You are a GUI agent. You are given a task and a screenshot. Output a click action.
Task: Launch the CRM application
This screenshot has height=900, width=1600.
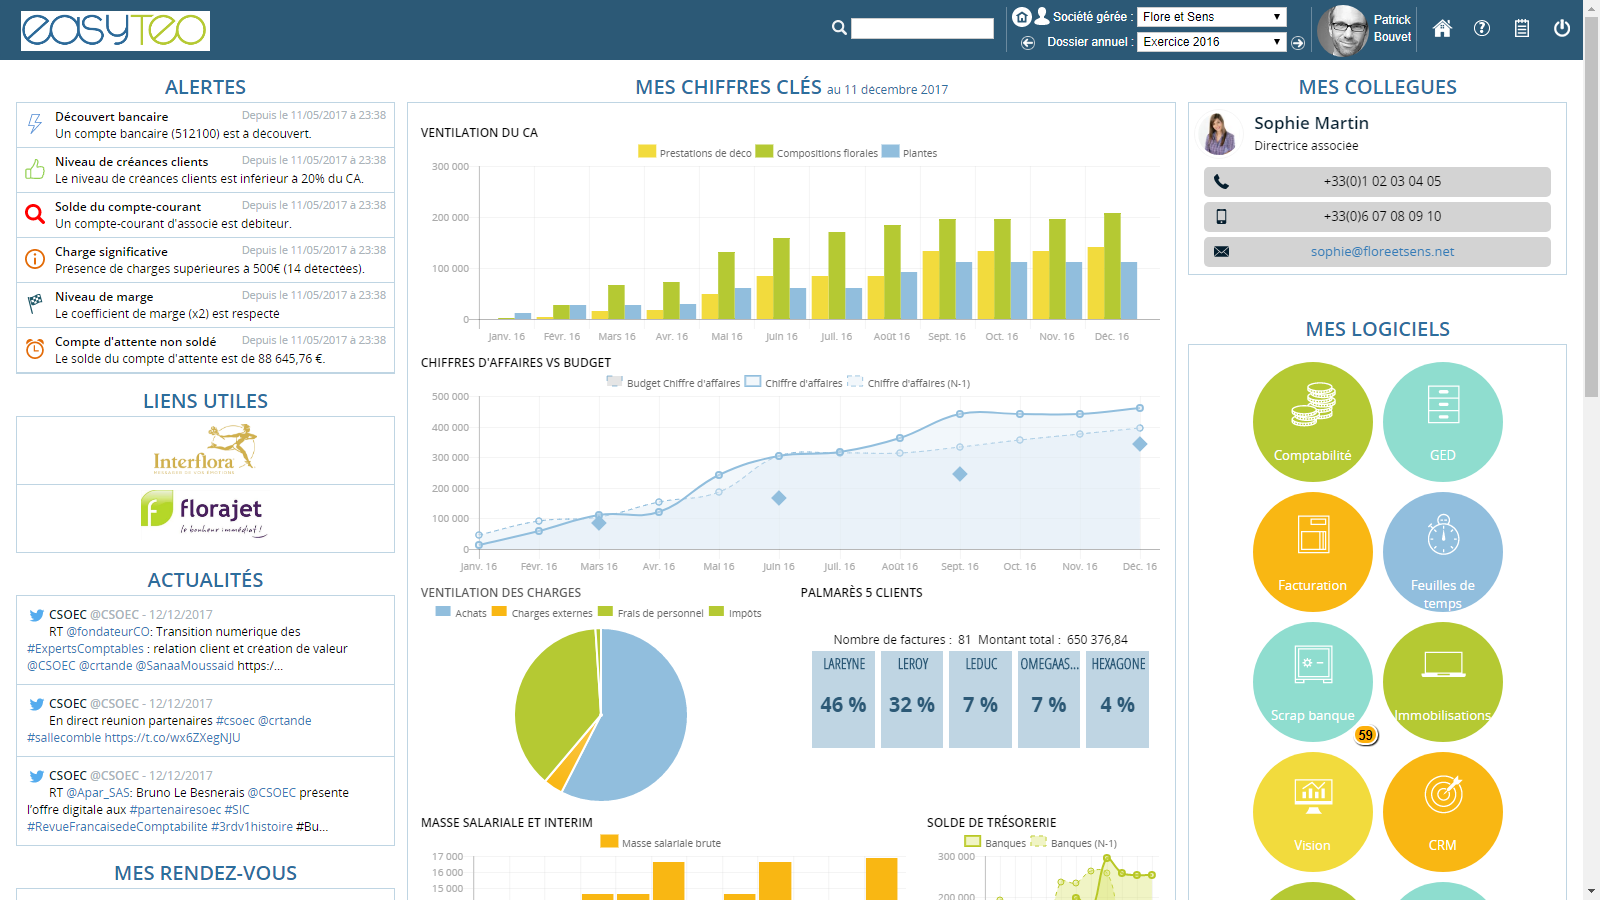coord(1442,812)
